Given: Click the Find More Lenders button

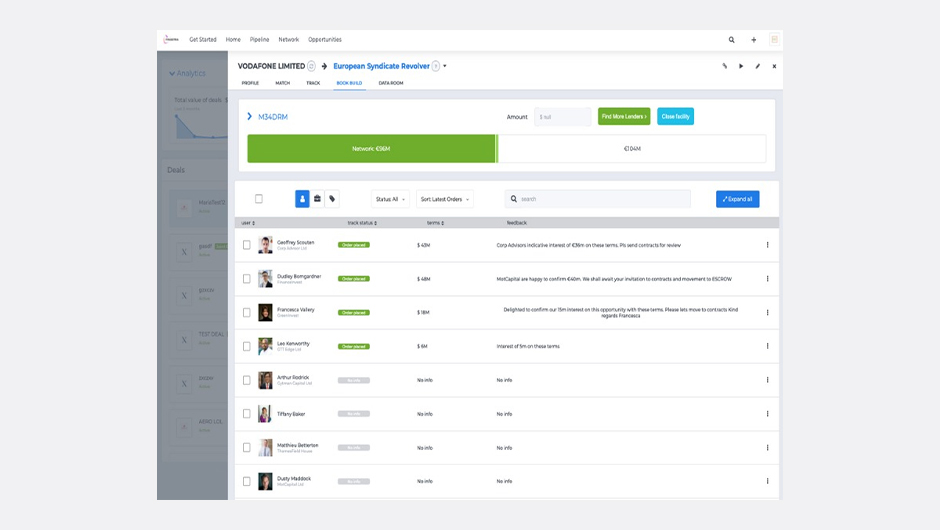Looking at the screenshot, I should tap(624, 116).
